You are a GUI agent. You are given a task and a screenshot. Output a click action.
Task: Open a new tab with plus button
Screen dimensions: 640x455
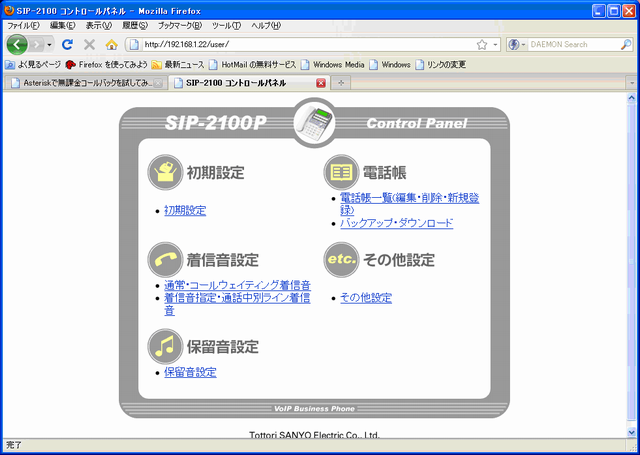(x=342, y=83)
